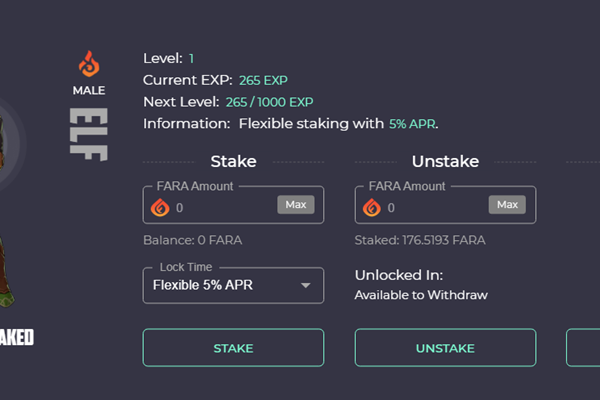Click the partially visible button right of UNSTAKE
600x400 pixels.
pyautogui.click(x=583, y=348)
